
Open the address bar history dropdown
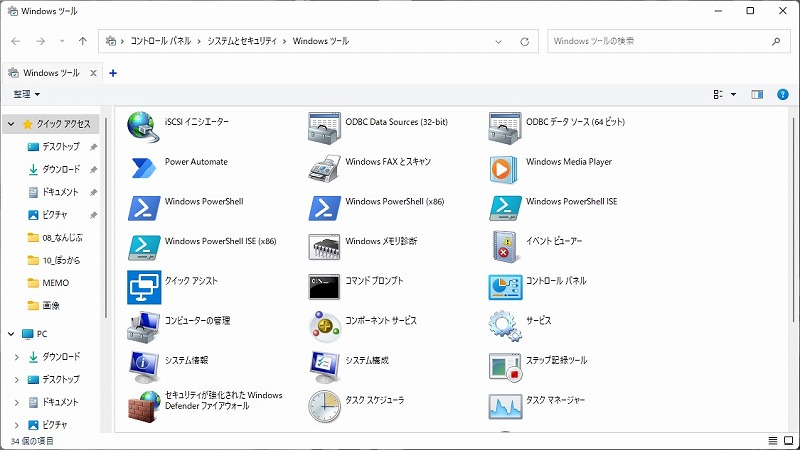click(x=498, y=42)
